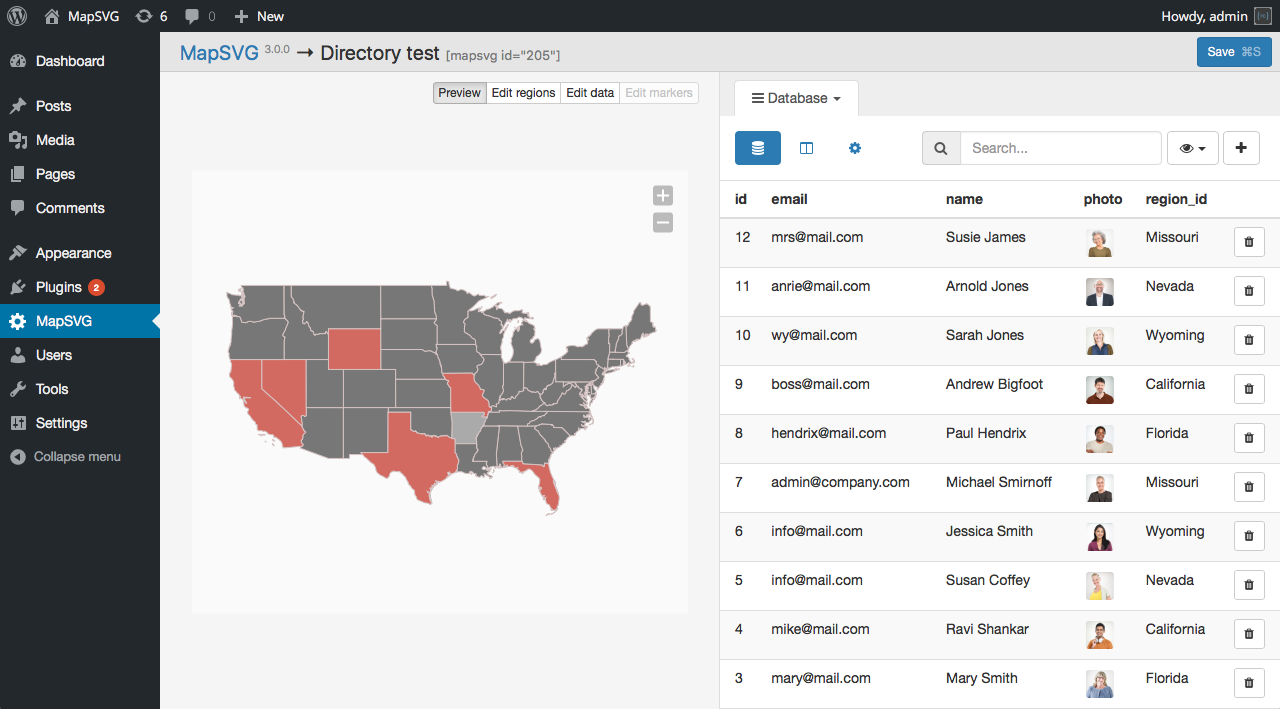1280x709 pixels.
Task: Open Plugins in the sidebar
Action: [x=59, y=287]
